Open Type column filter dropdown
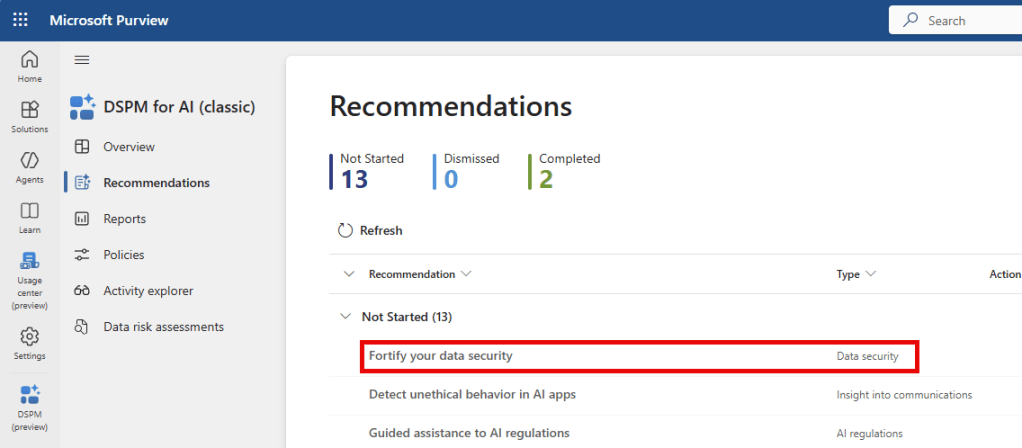Screen dimensions: 1022x448 (870, 274)
